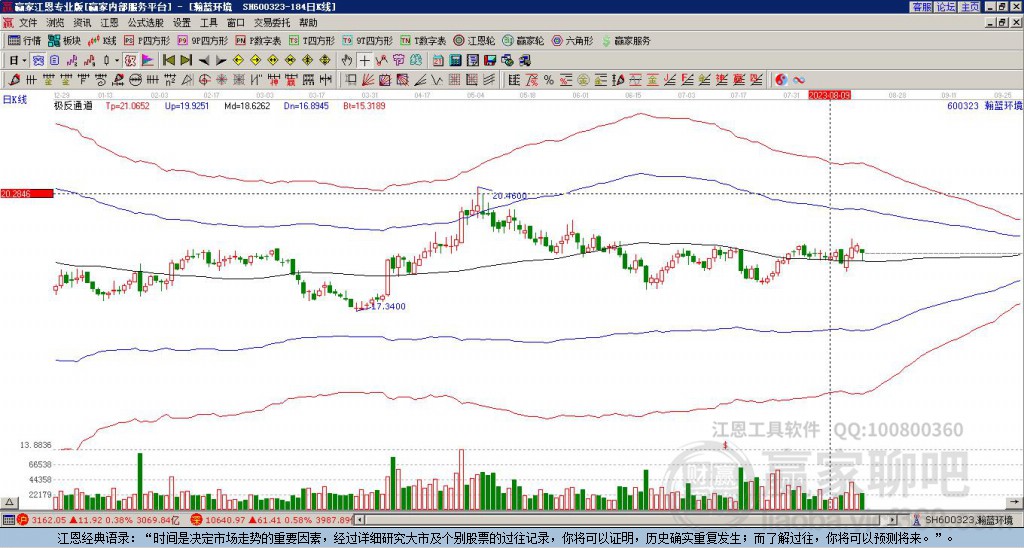The width and height of the screenshot is (1024, 548).
Task: Click the 极反通道 indicator label
Action: 72,105
